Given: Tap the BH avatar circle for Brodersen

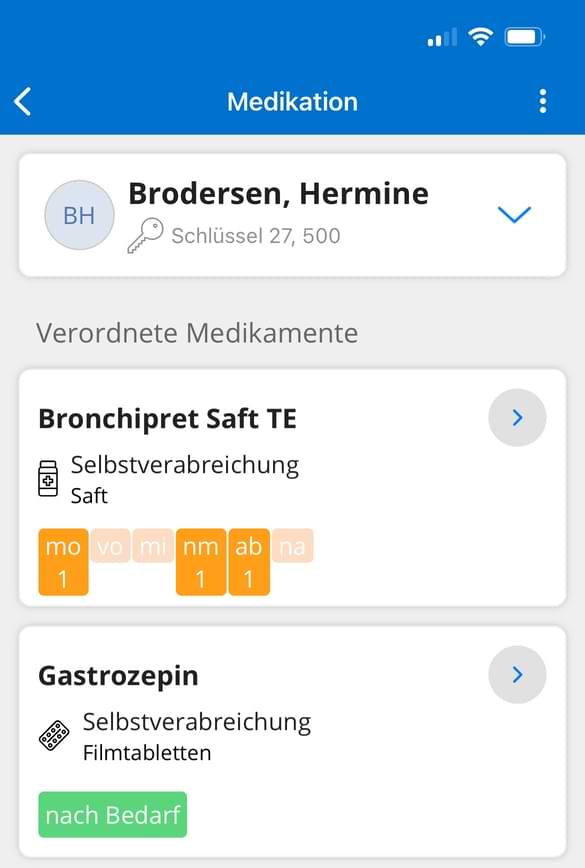Looking at the screenshot, I should coord(79,214).
